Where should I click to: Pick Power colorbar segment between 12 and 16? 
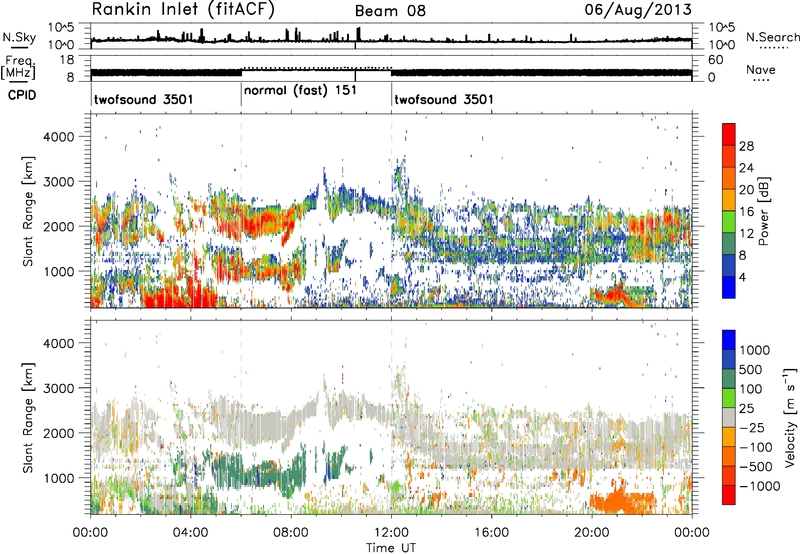tap(729, 222)
